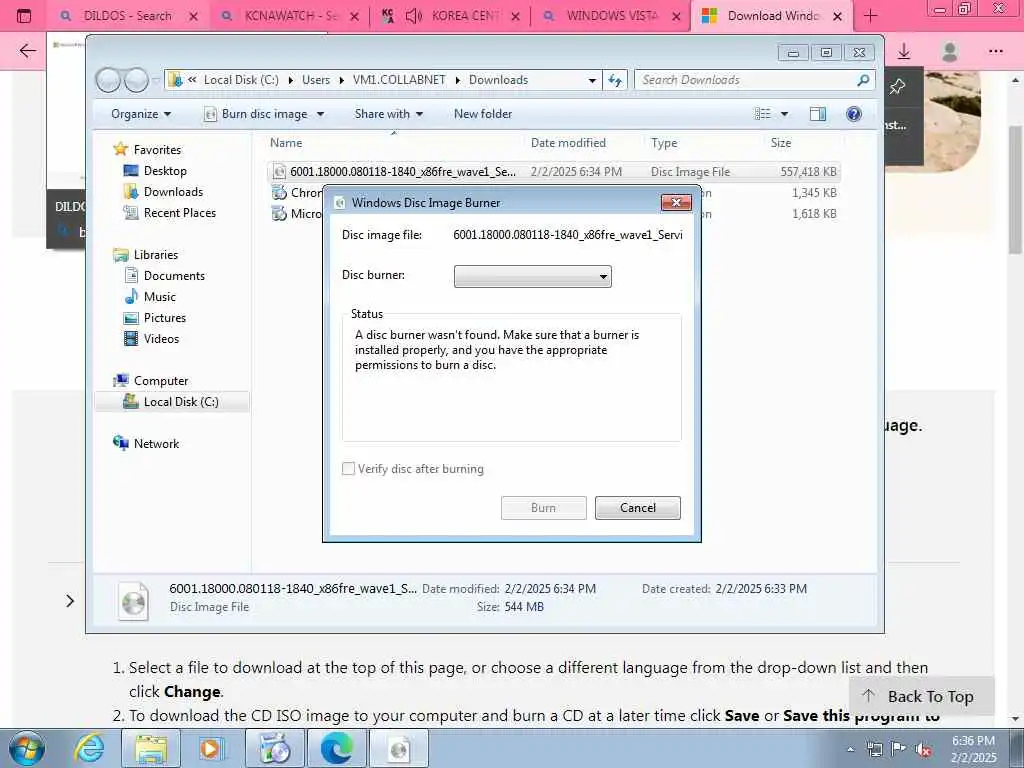
Task: Open the Disc burner dropdown
Action: tap(532, 276)
